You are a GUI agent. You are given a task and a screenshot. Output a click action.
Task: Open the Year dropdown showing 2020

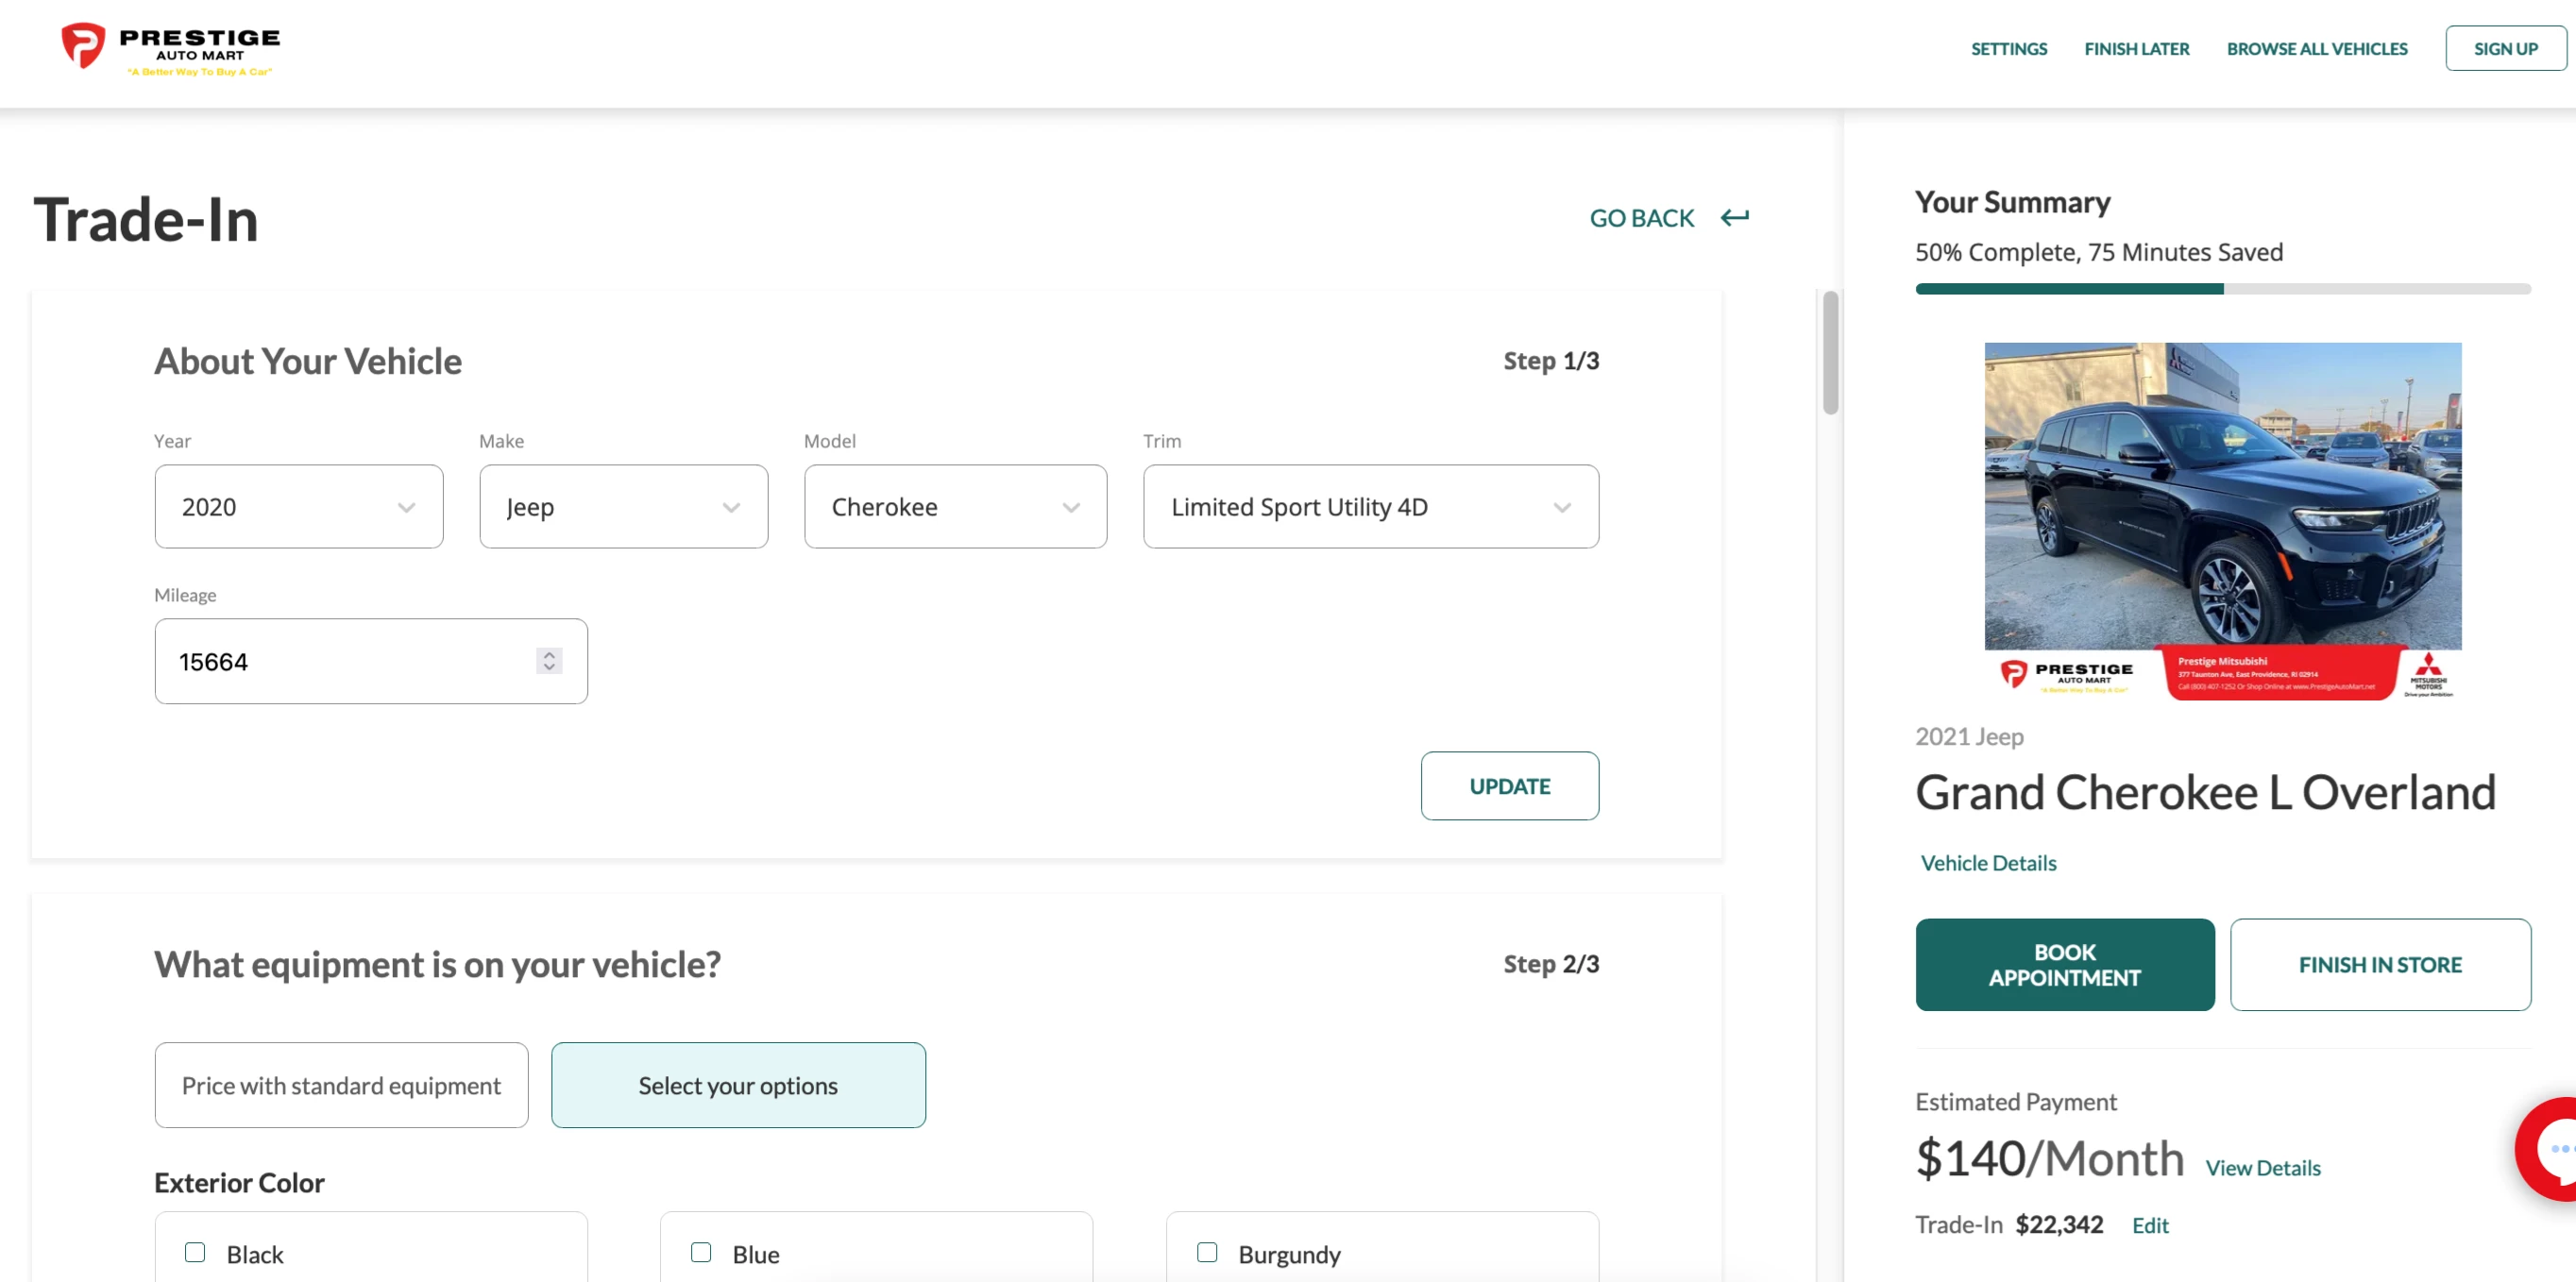click(x=298, y=507)
